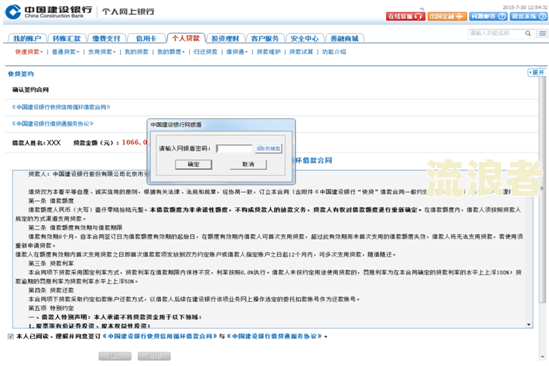Click the 第三条 贷款利率 clause heading
The width and height of the screenshot is (549, 366).
click(x=51, y=263)
